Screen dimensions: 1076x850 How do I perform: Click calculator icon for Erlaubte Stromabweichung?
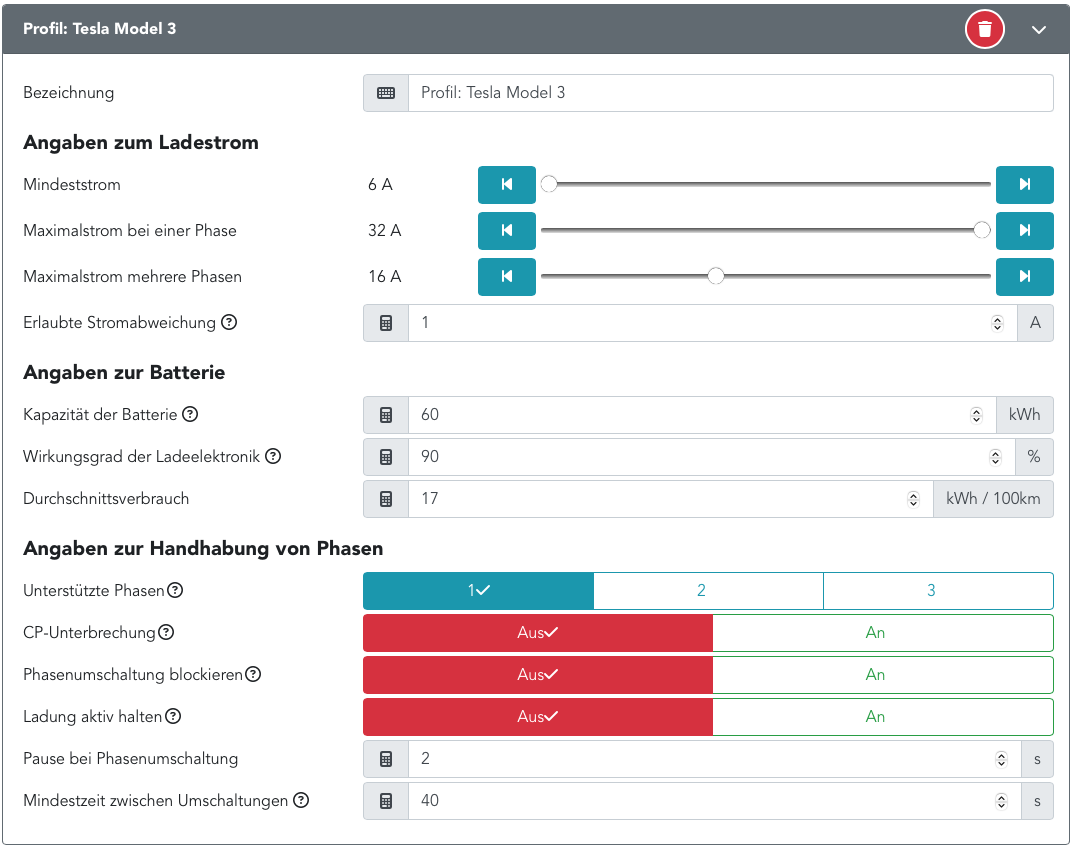click(386, 323)
